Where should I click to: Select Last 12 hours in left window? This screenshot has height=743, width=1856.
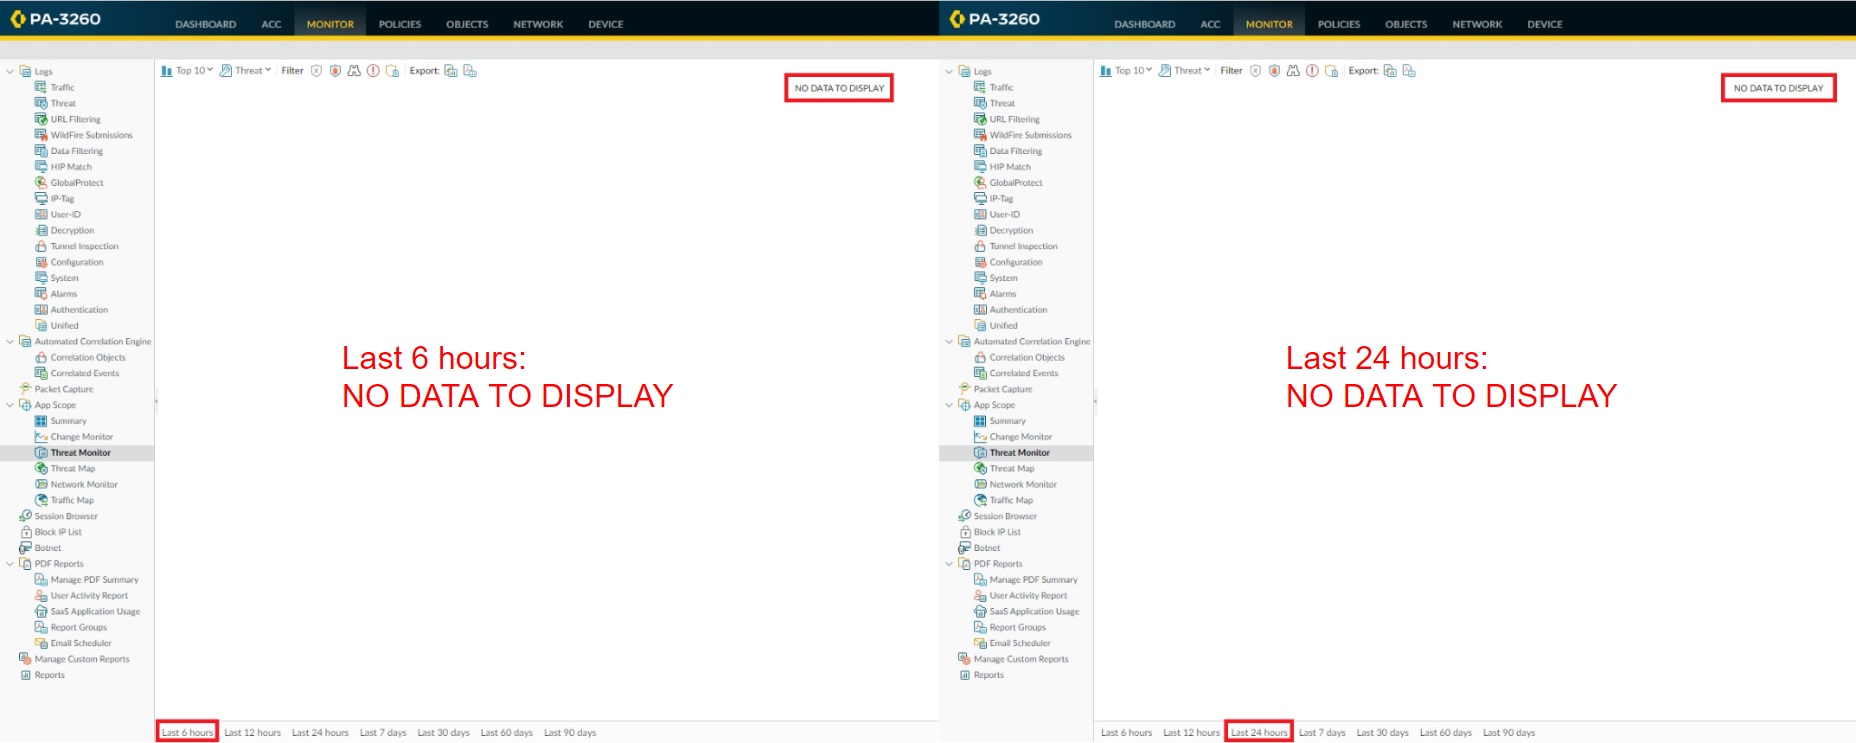click(253, 733)
